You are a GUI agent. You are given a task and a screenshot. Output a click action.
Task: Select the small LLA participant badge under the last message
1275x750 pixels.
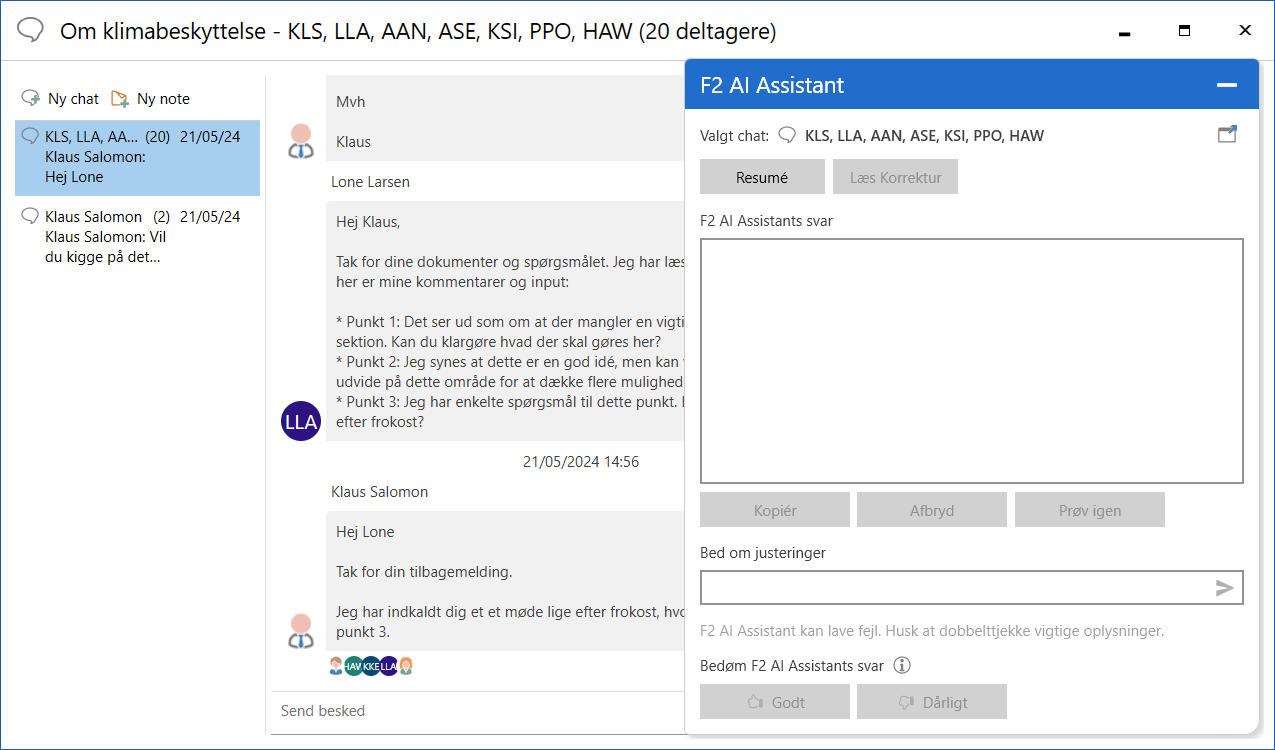point(388,666)
